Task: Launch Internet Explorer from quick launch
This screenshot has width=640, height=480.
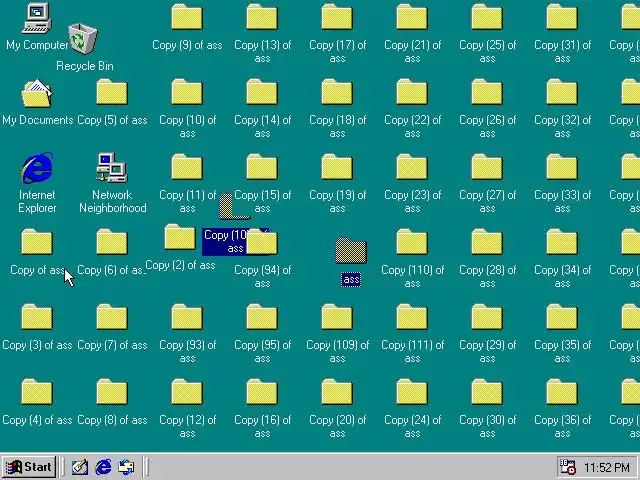Action: 103,467
